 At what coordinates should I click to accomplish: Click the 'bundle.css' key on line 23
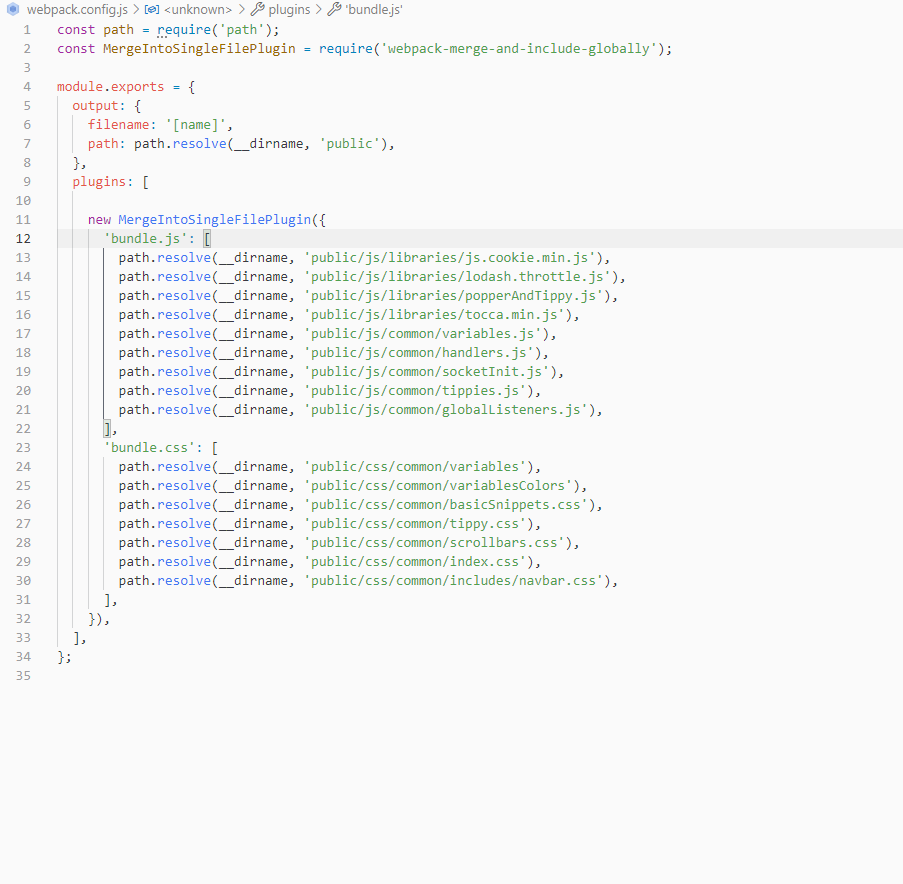click(149, 448)
